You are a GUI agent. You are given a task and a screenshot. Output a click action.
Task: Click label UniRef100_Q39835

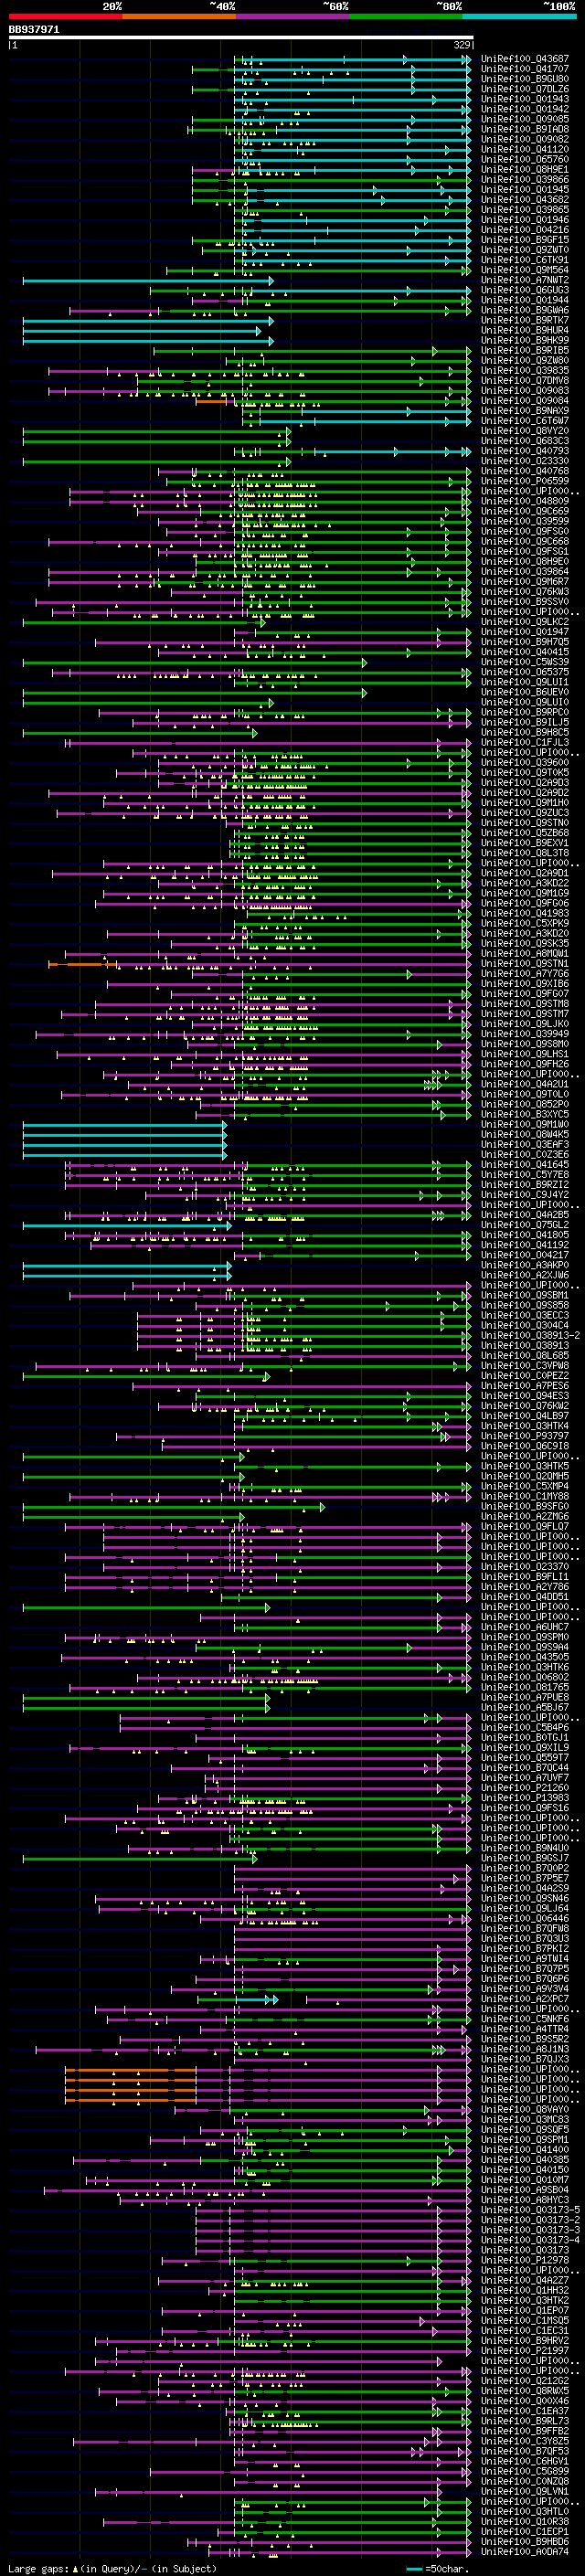[525, 370]
